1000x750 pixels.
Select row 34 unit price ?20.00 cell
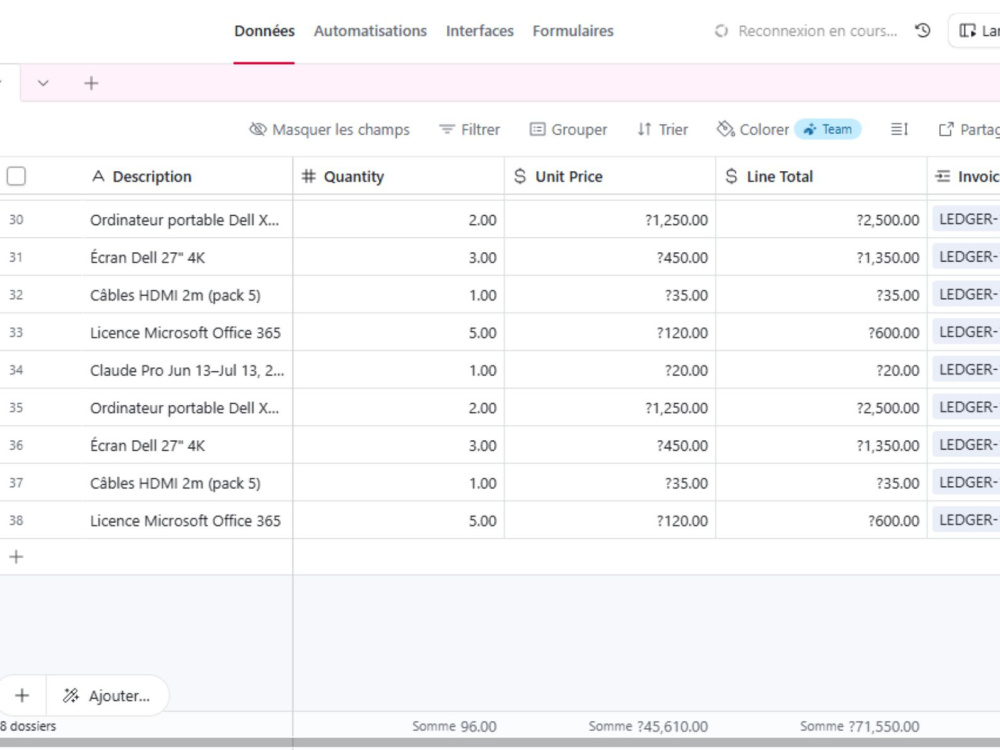[x=610, y=370]
